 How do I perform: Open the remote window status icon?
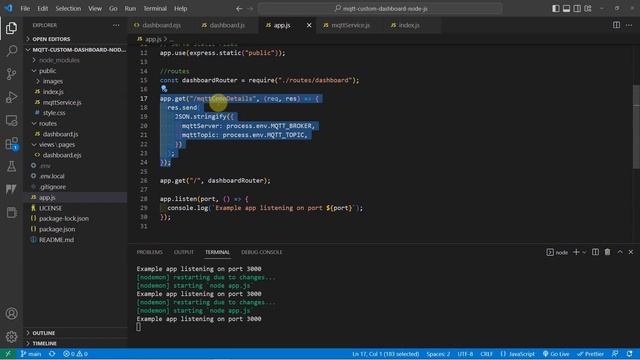[8, 354]
